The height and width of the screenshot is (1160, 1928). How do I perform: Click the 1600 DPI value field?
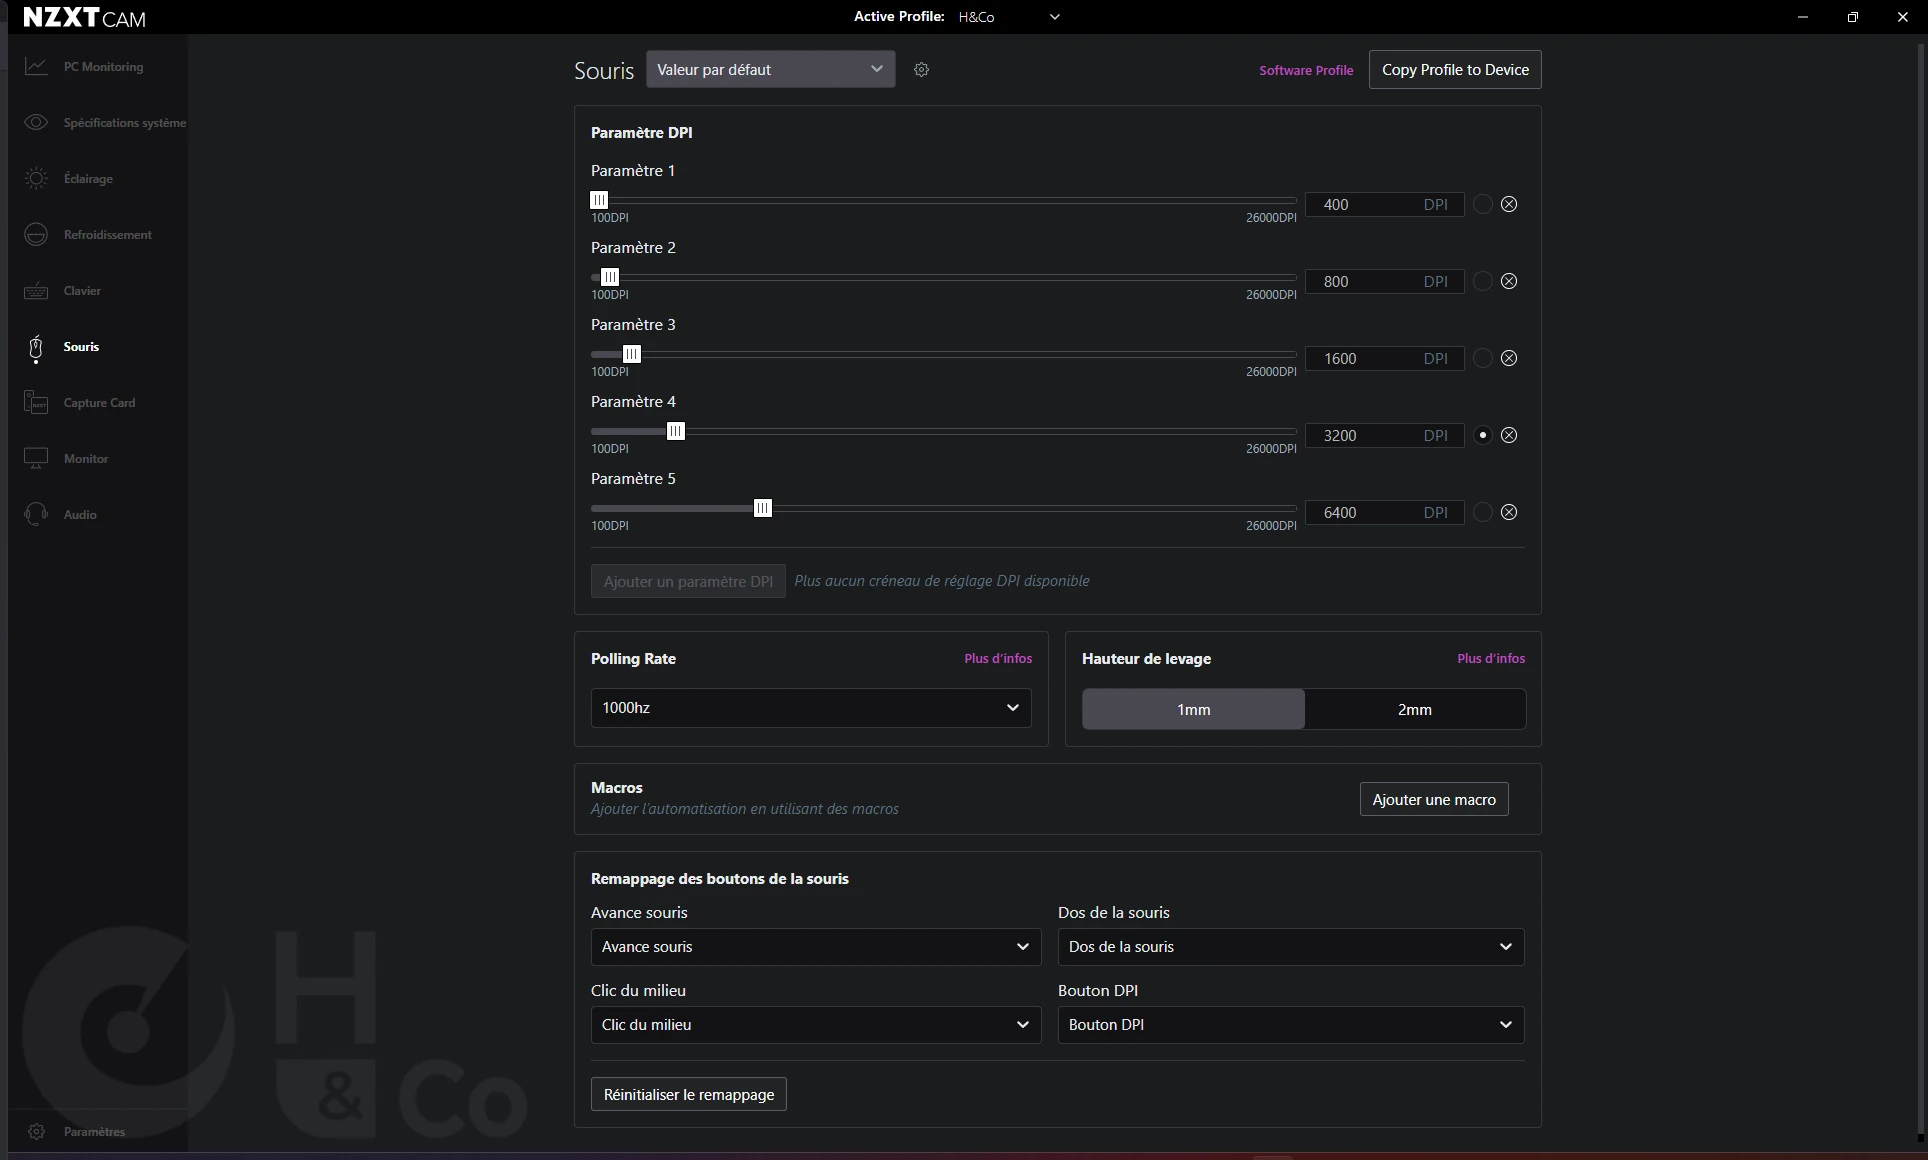(x=1385, y=358)
